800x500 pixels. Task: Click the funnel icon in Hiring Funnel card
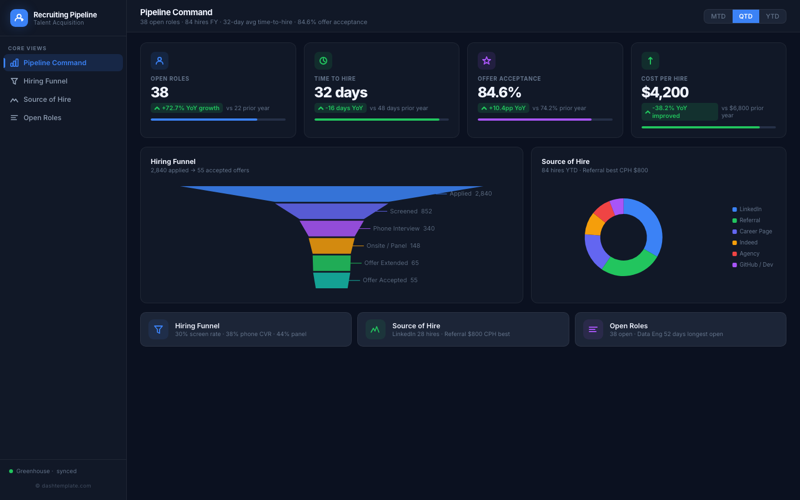pos(158,329)
